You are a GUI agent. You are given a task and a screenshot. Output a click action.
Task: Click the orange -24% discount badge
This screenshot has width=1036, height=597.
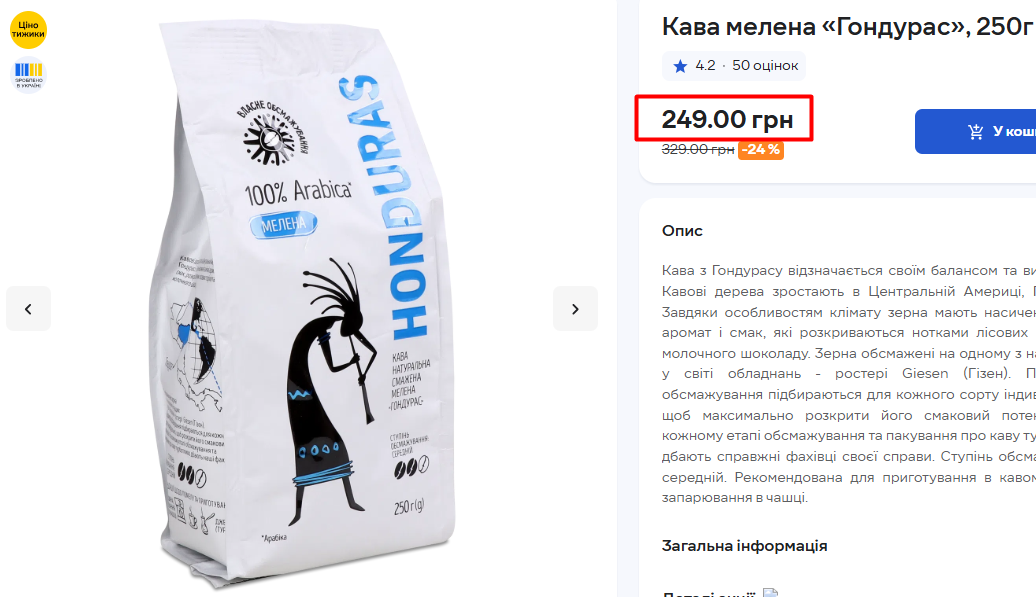tap(760, 150)
